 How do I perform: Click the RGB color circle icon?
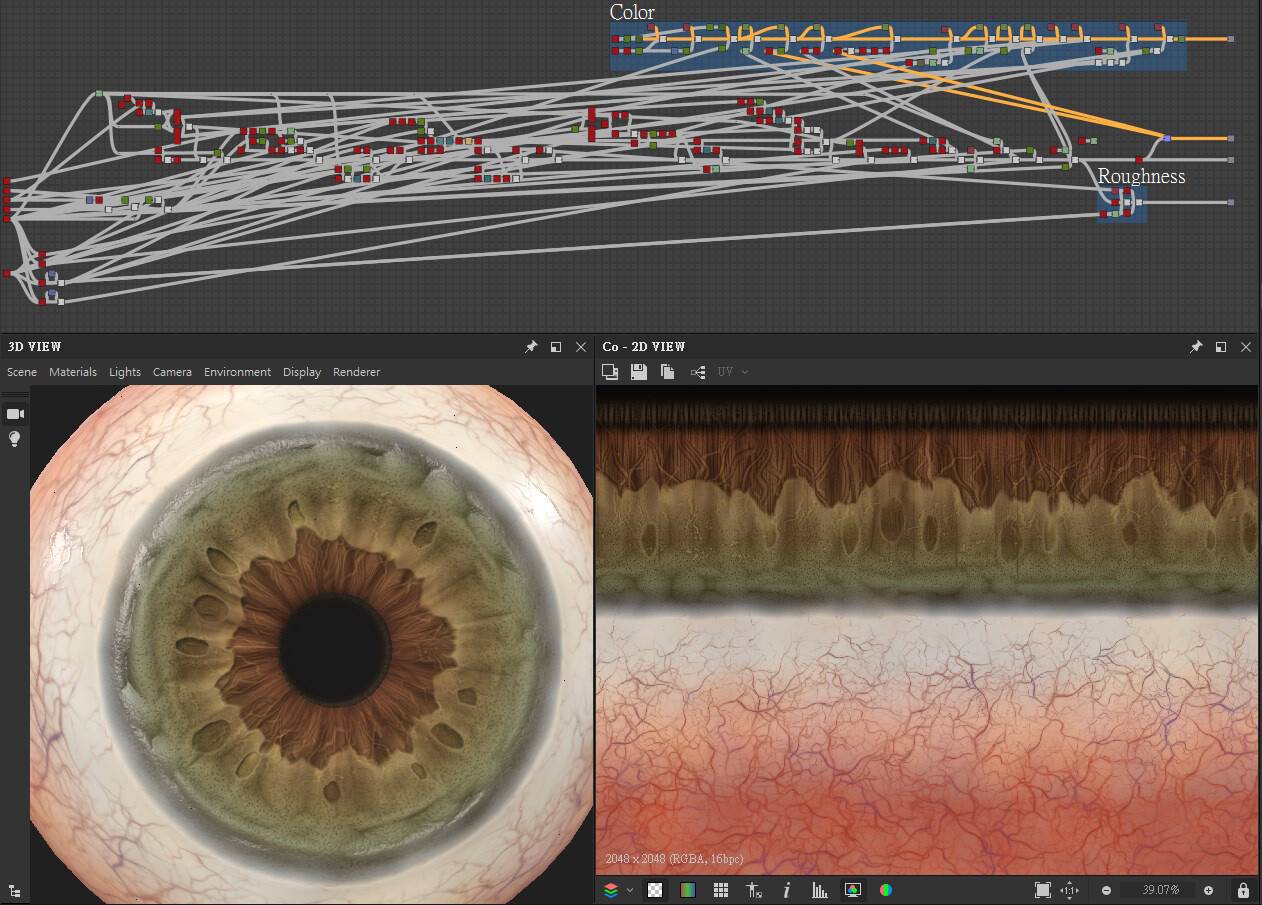886,890
